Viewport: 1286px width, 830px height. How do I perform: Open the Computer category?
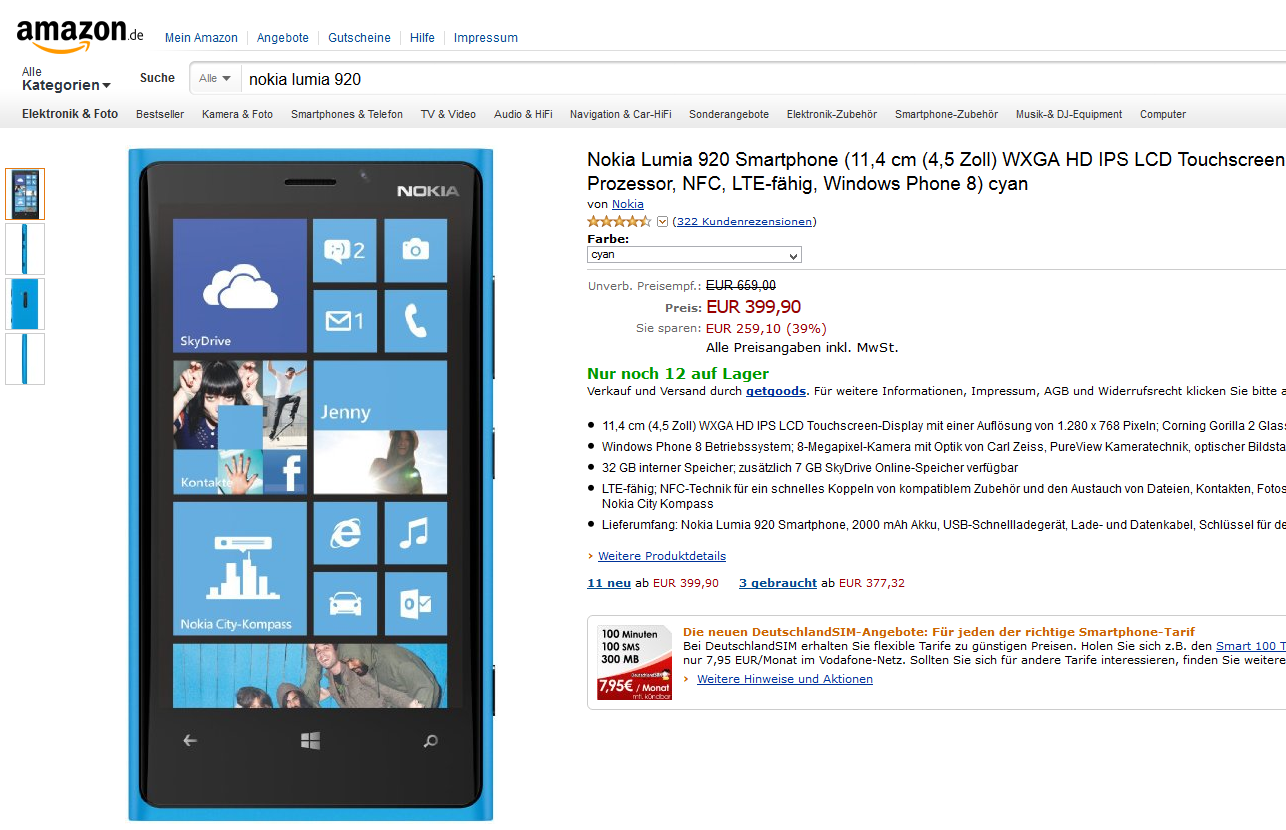click(x=1163, y=114)
